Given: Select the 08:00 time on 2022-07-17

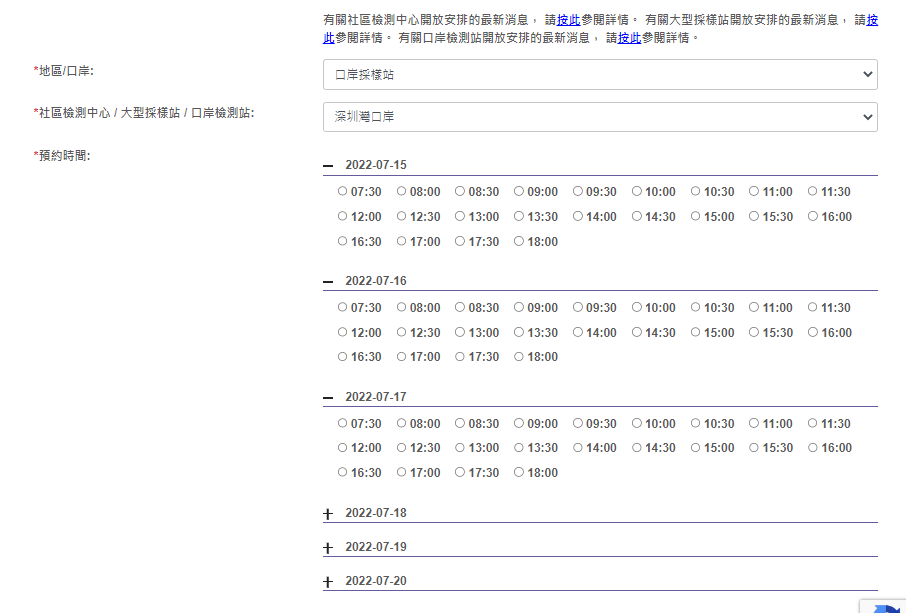Looking at the screenshot, I should point(400,423).
